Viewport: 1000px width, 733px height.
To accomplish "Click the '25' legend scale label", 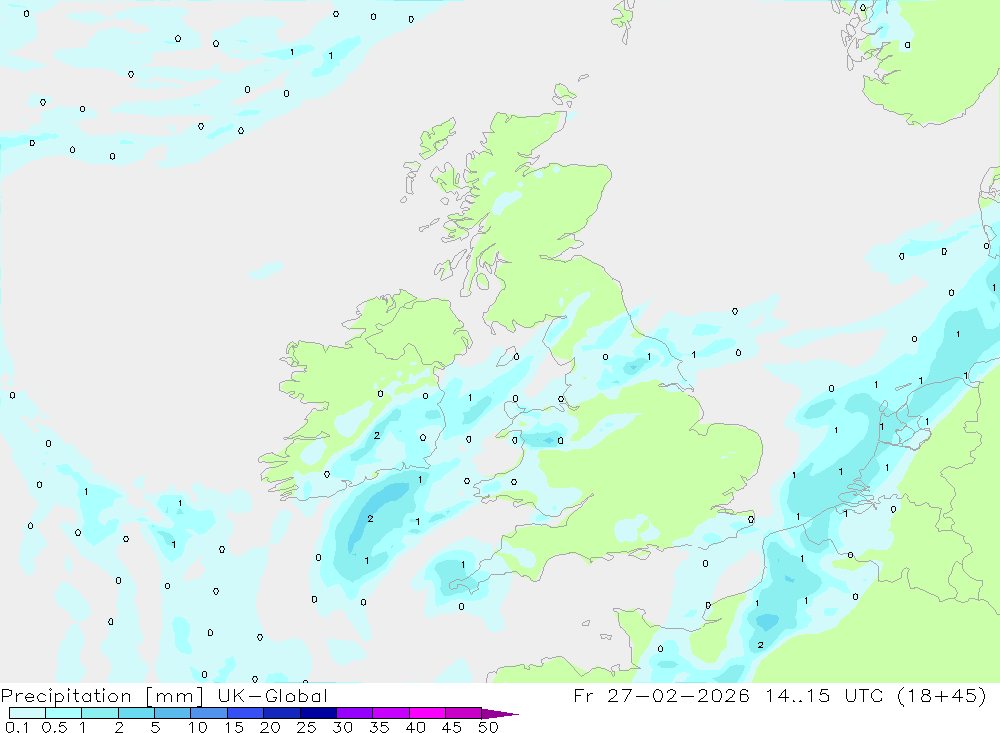I will (x=306, y=727).
